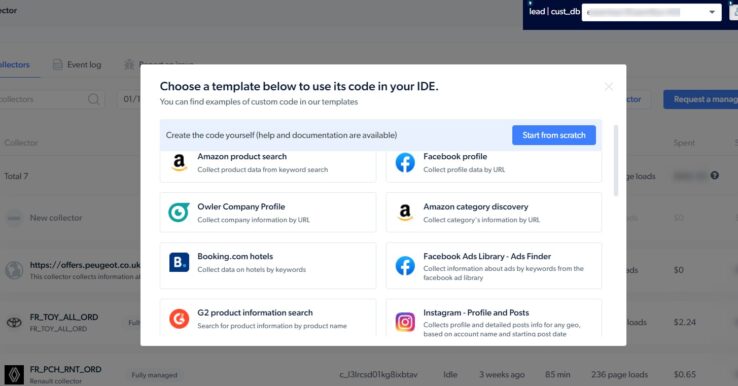Click the help question mark icon near spent total
Viewport: 738px width, 386px height.
(x=714, y=176)
